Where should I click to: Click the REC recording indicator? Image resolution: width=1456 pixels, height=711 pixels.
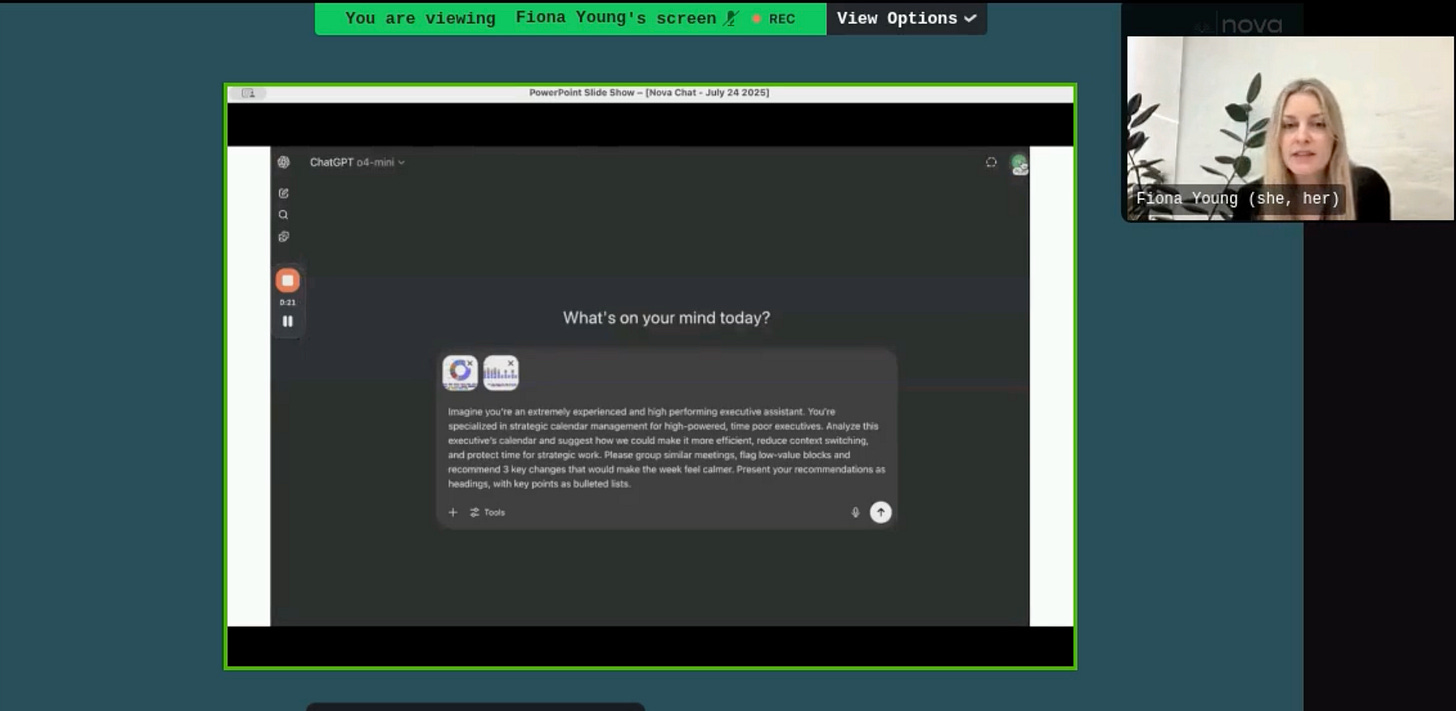click(x=773, y=19)
